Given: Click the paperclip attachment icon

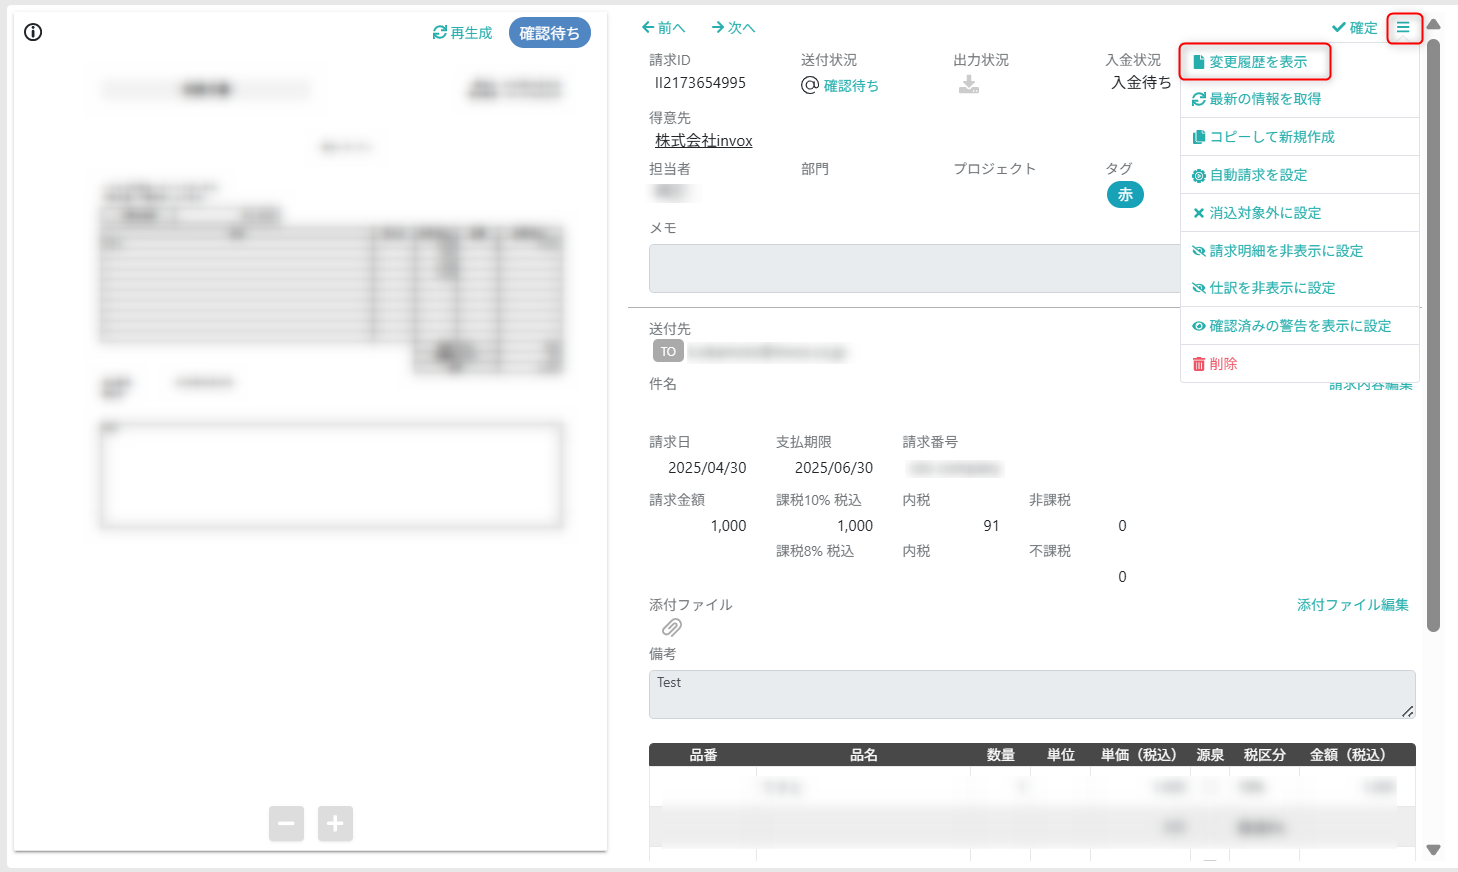Looking at the screenshot, I should click(672, 628).
